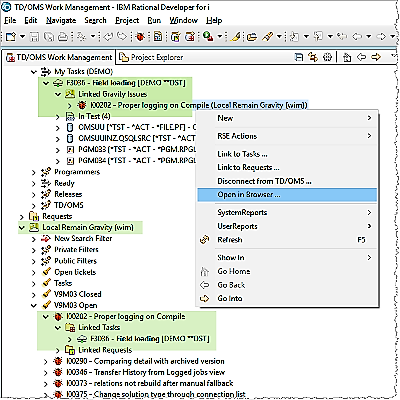Collapse the My Tasks (DEMO) node
Screen dimensions: 400x400
coord(34,72)
